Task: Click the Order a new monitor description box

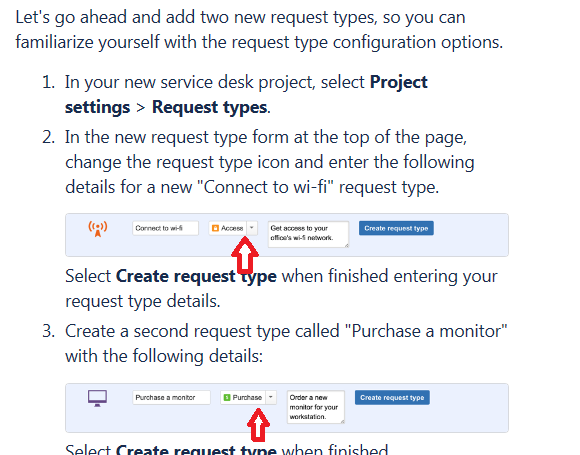Action: pyautogui.click(x=316, y=407)
